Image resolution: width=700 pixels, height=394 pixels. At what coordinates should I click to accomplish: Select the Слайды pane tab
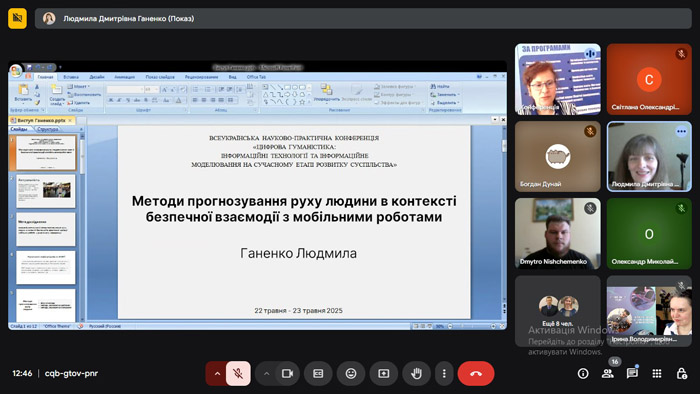(x=19, y=129)
